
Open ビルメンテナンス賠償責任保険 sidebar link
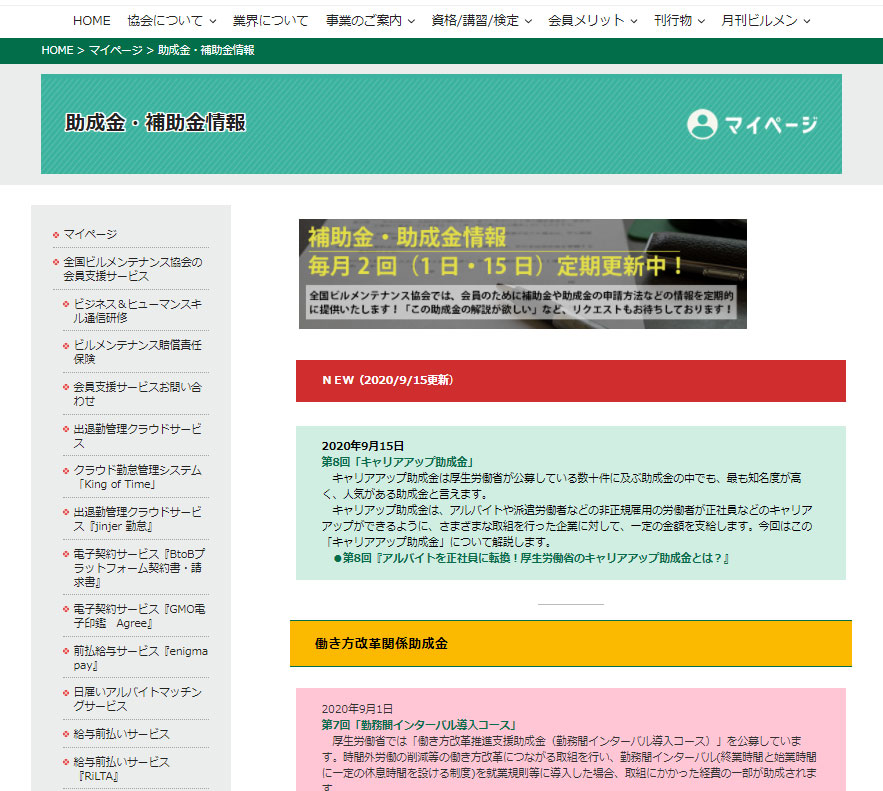pos(137,351)
